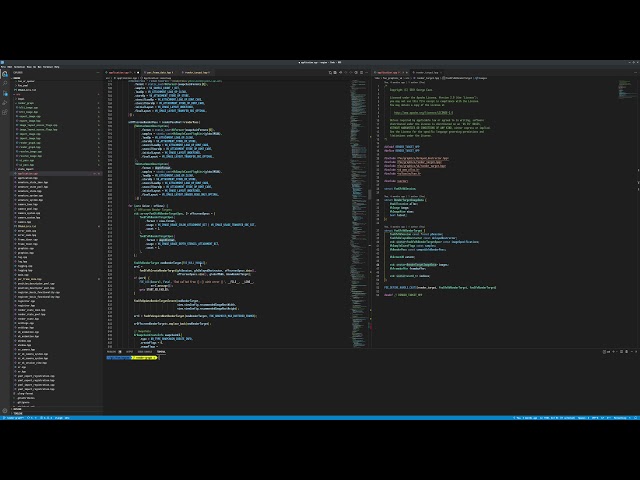Close application.cpp tab in right editor
640x480 pixels.
(x=407, y=73)
